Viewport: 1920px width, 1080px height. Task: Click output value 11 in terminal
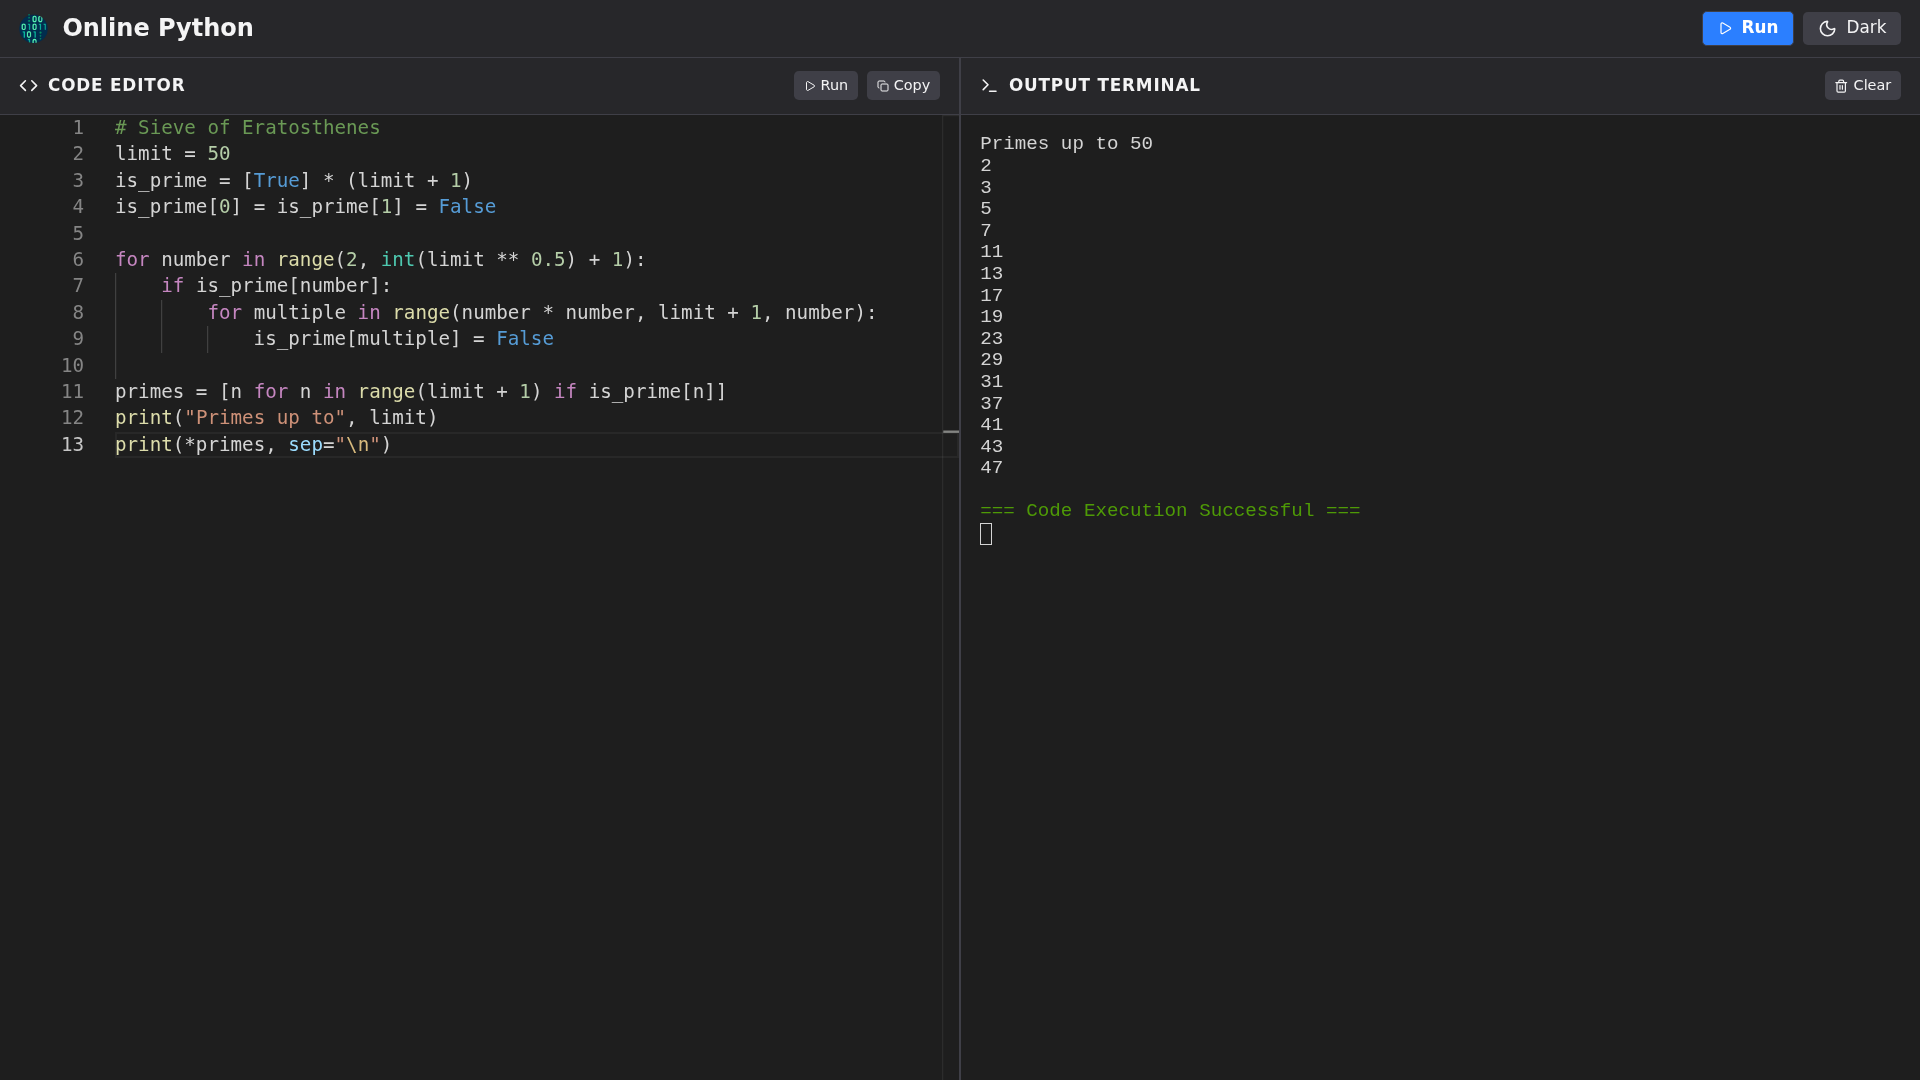(x=991, y=252)
